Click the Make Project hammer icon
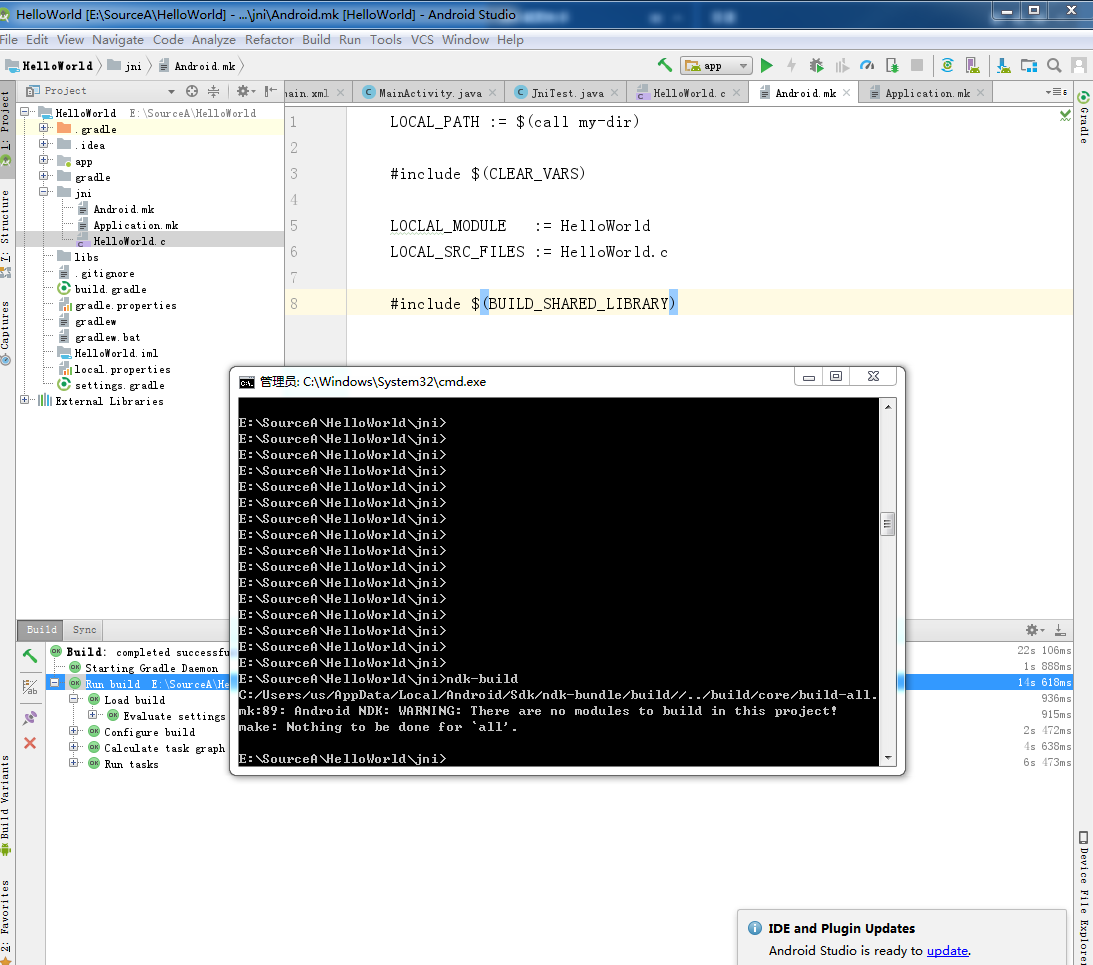Screen dimensions: 1093x965 (x=664, y=66)
